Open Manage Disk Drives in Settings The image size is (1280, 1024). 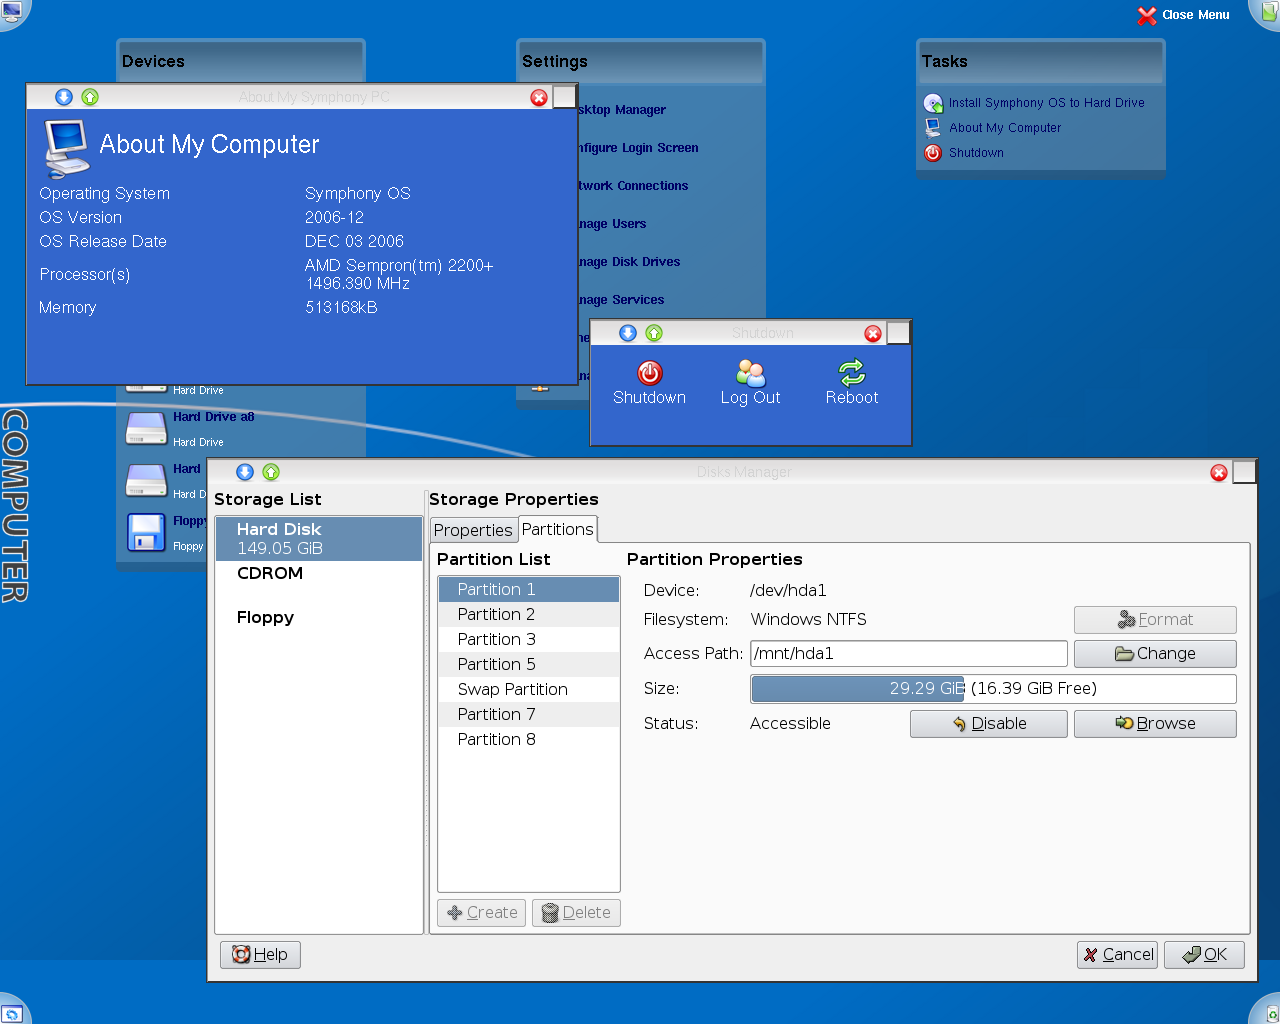click(x=629, y=262)
